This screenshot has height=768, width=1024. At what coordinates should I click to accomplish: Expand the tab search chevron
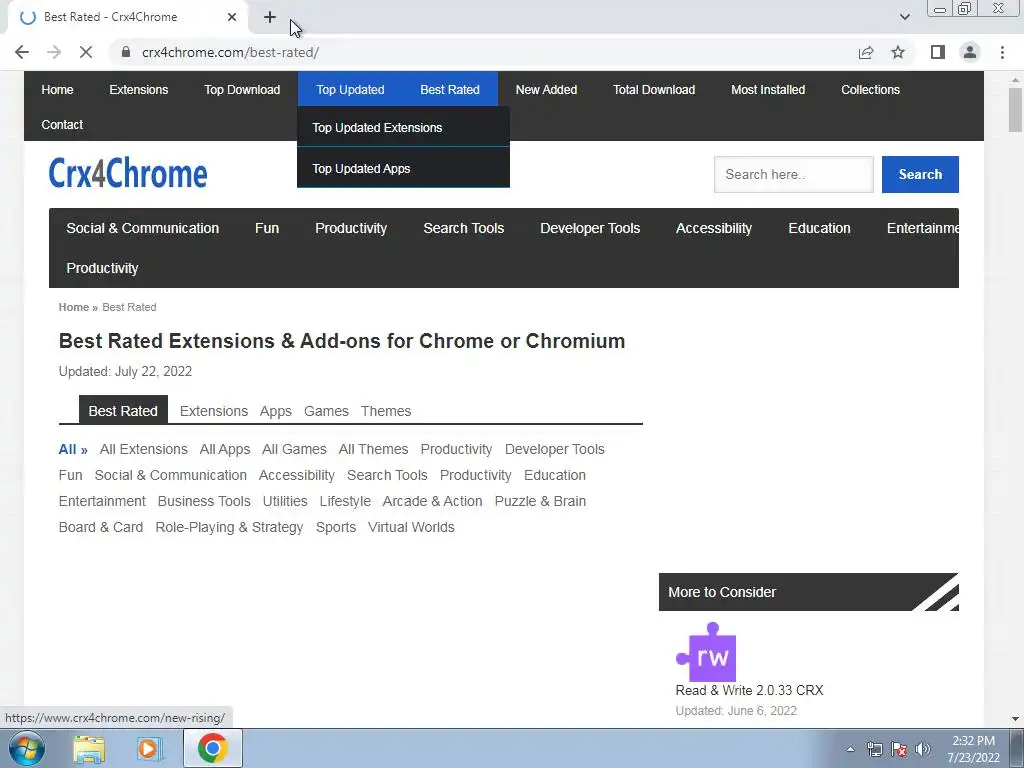click(x=904, y=17)
